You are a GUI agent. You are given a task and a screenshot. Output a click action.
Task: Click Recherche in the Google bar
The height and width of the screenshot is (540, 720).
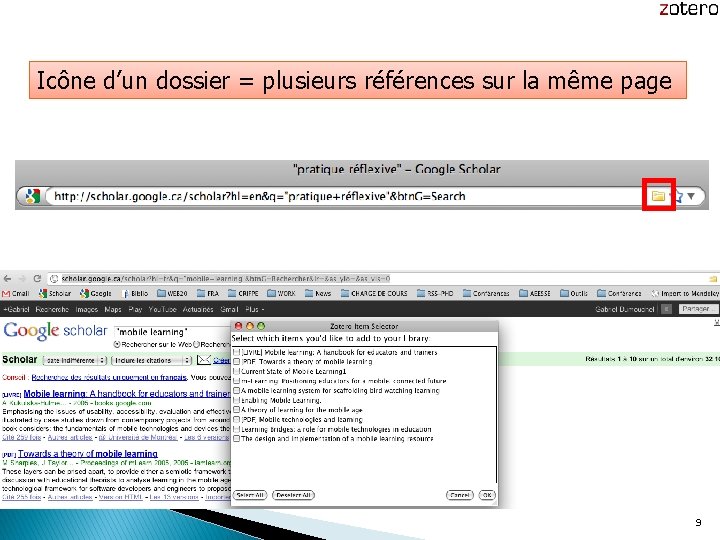[52, 309]
